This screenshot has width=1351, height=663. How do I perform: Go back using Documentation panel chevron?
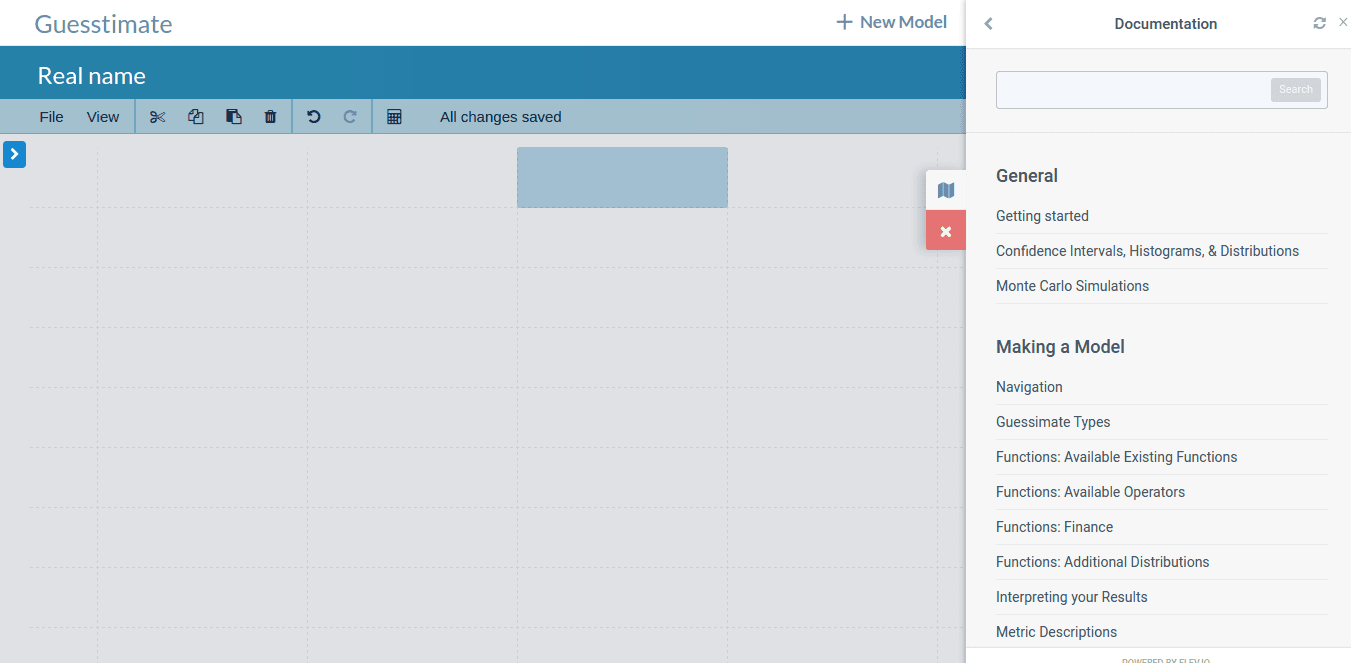click(988, 24)
